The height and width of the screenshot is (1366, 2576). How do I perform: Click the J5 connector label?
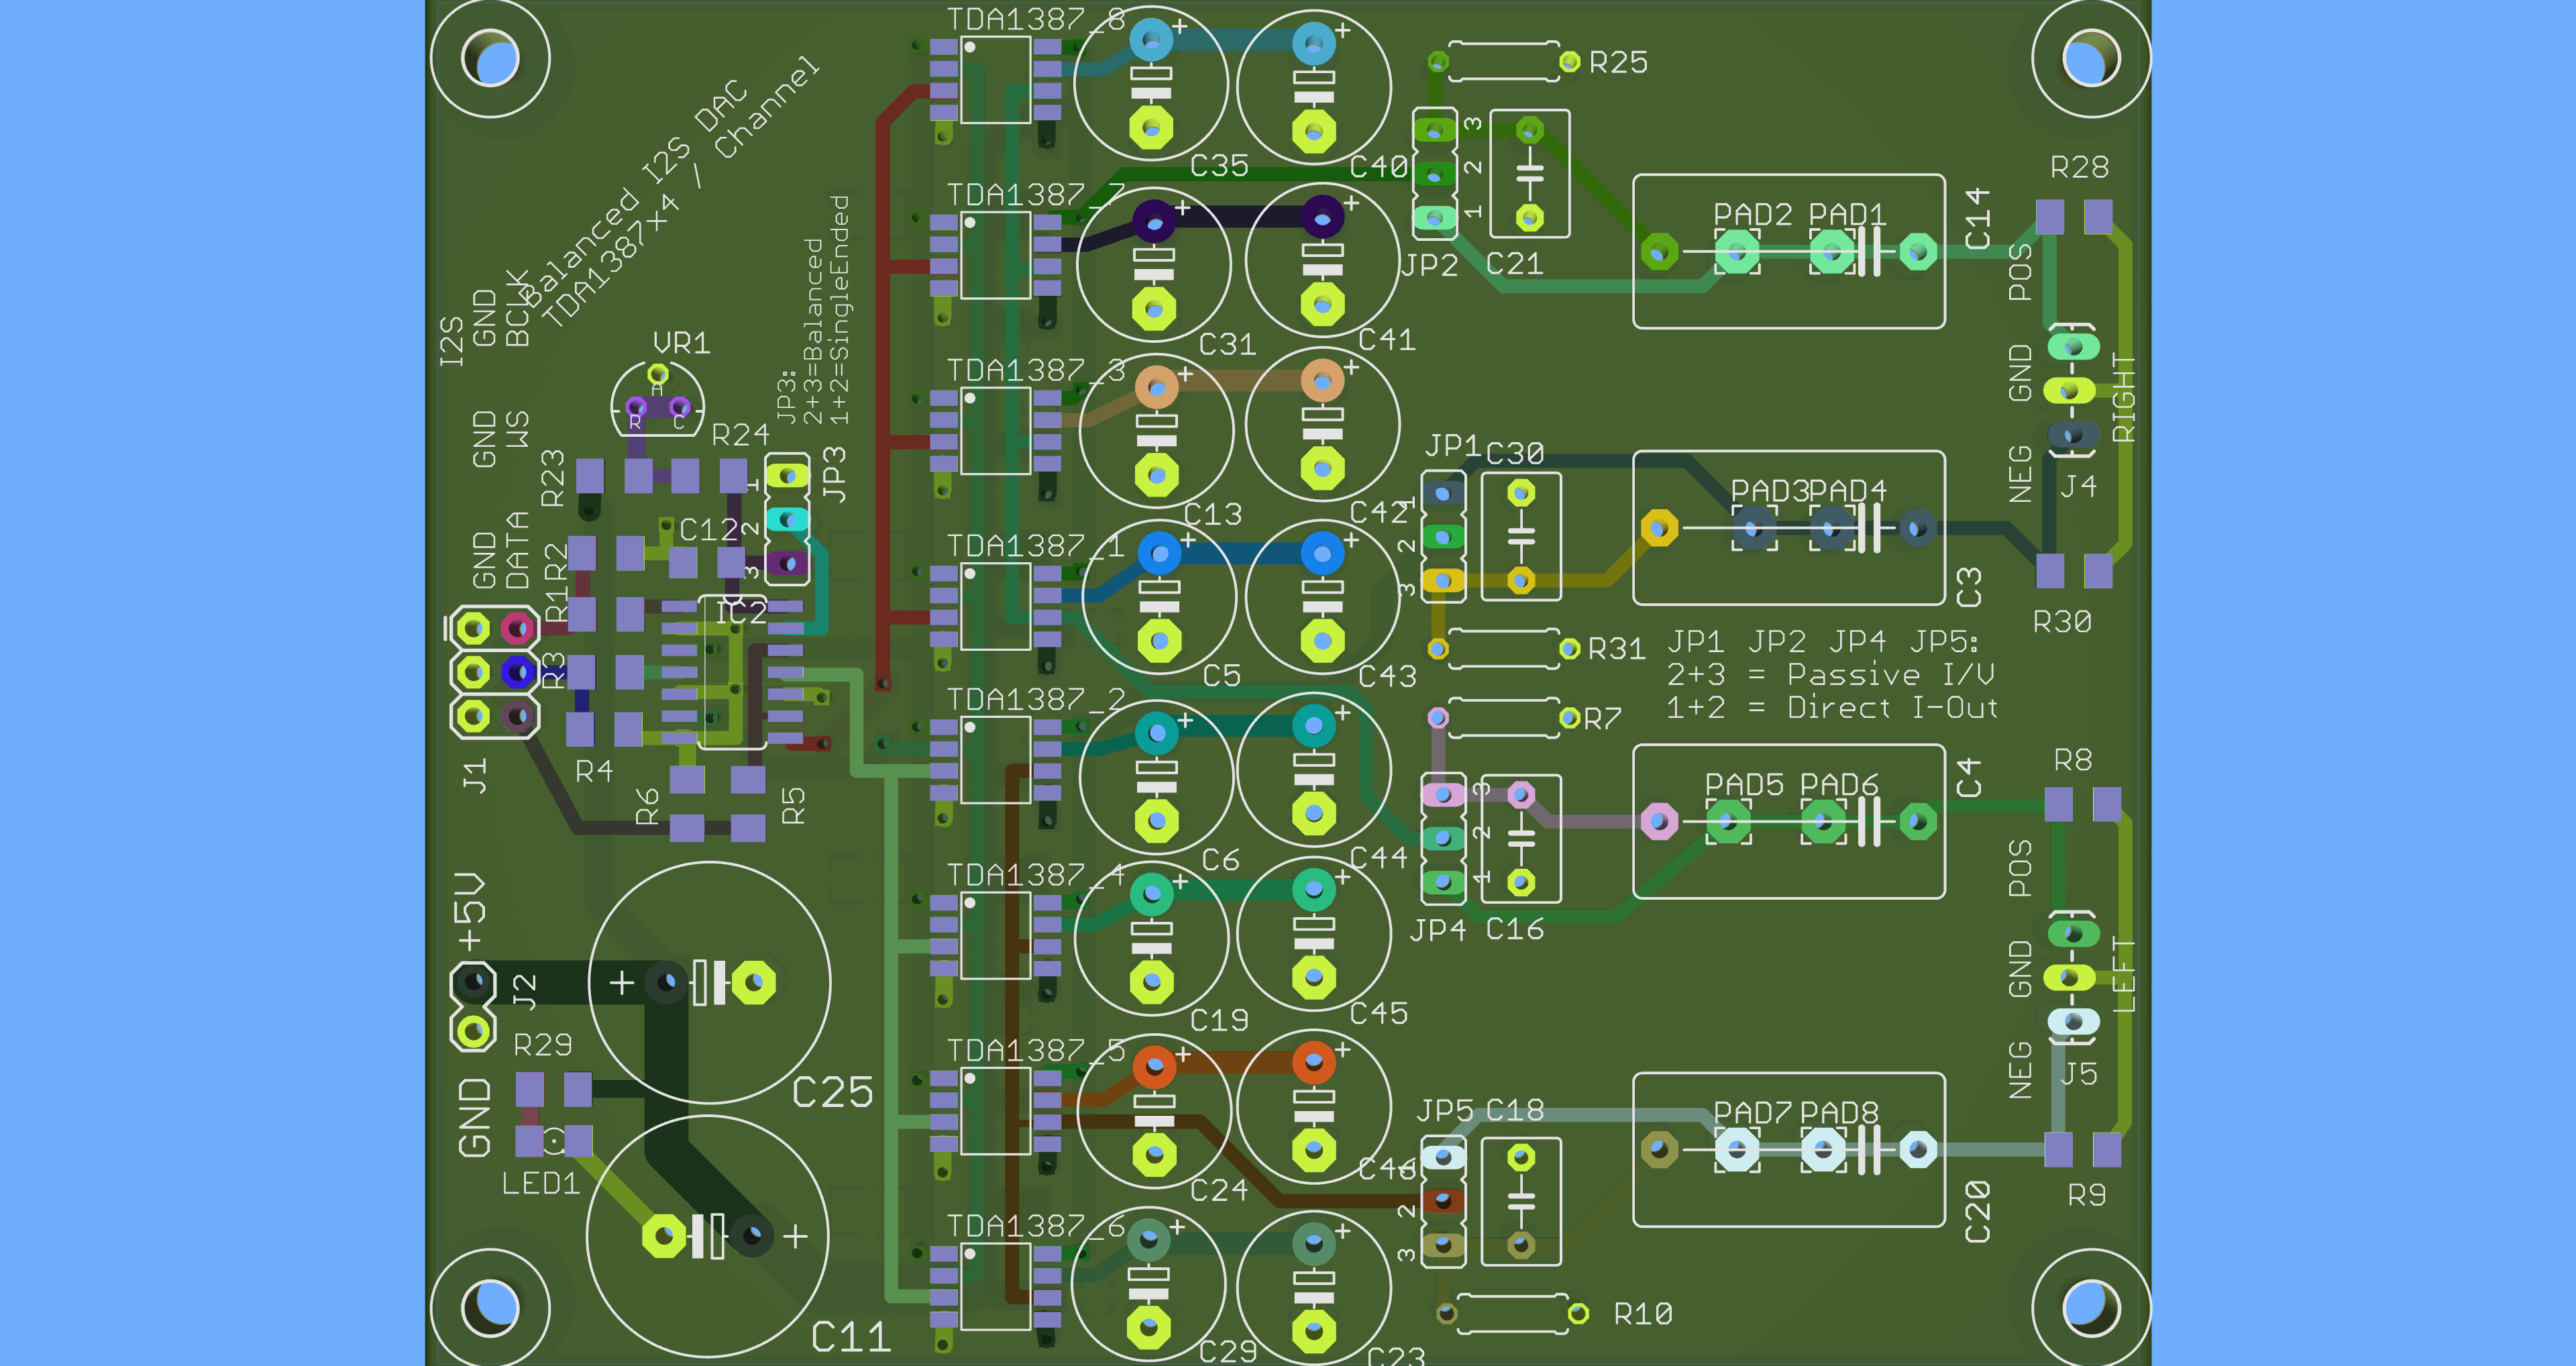2078,1074
